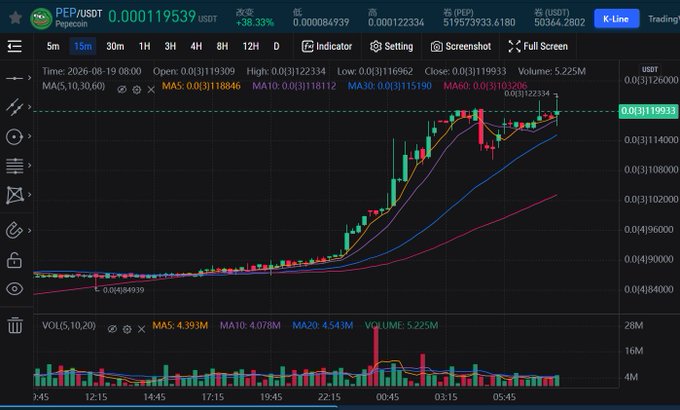Select the 15m timeframe
680x410 pixels.
point(83,46)
